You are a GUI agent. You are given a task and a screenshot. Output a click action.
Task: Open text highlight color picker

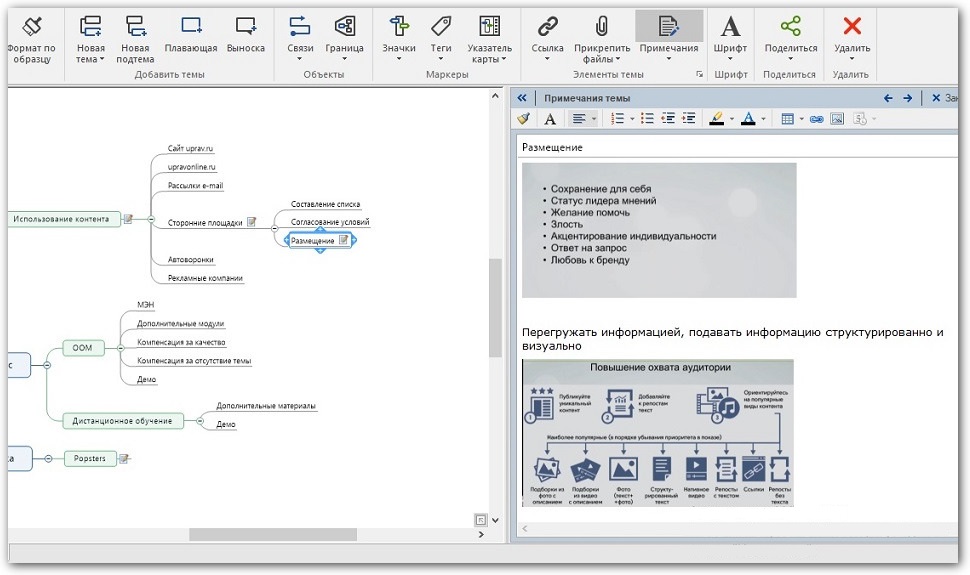point(732,119)
